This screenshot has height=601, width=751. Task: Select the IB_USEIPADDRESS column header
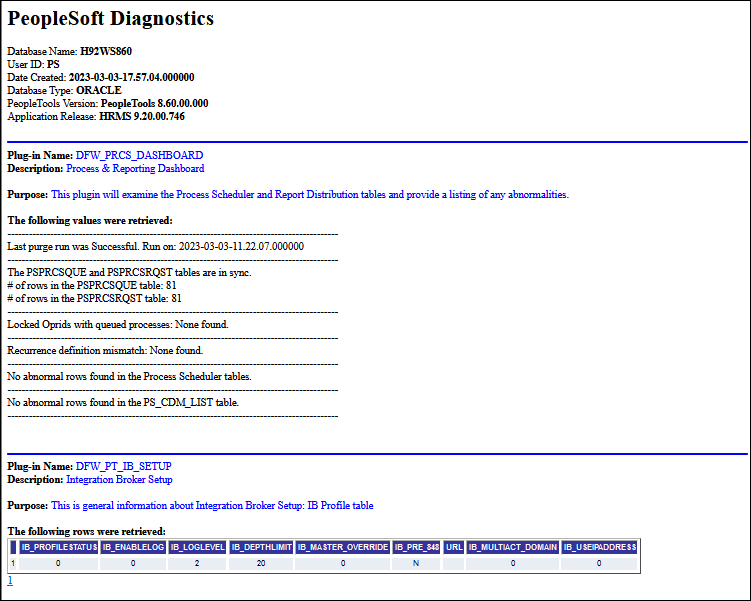click(599, 547)
